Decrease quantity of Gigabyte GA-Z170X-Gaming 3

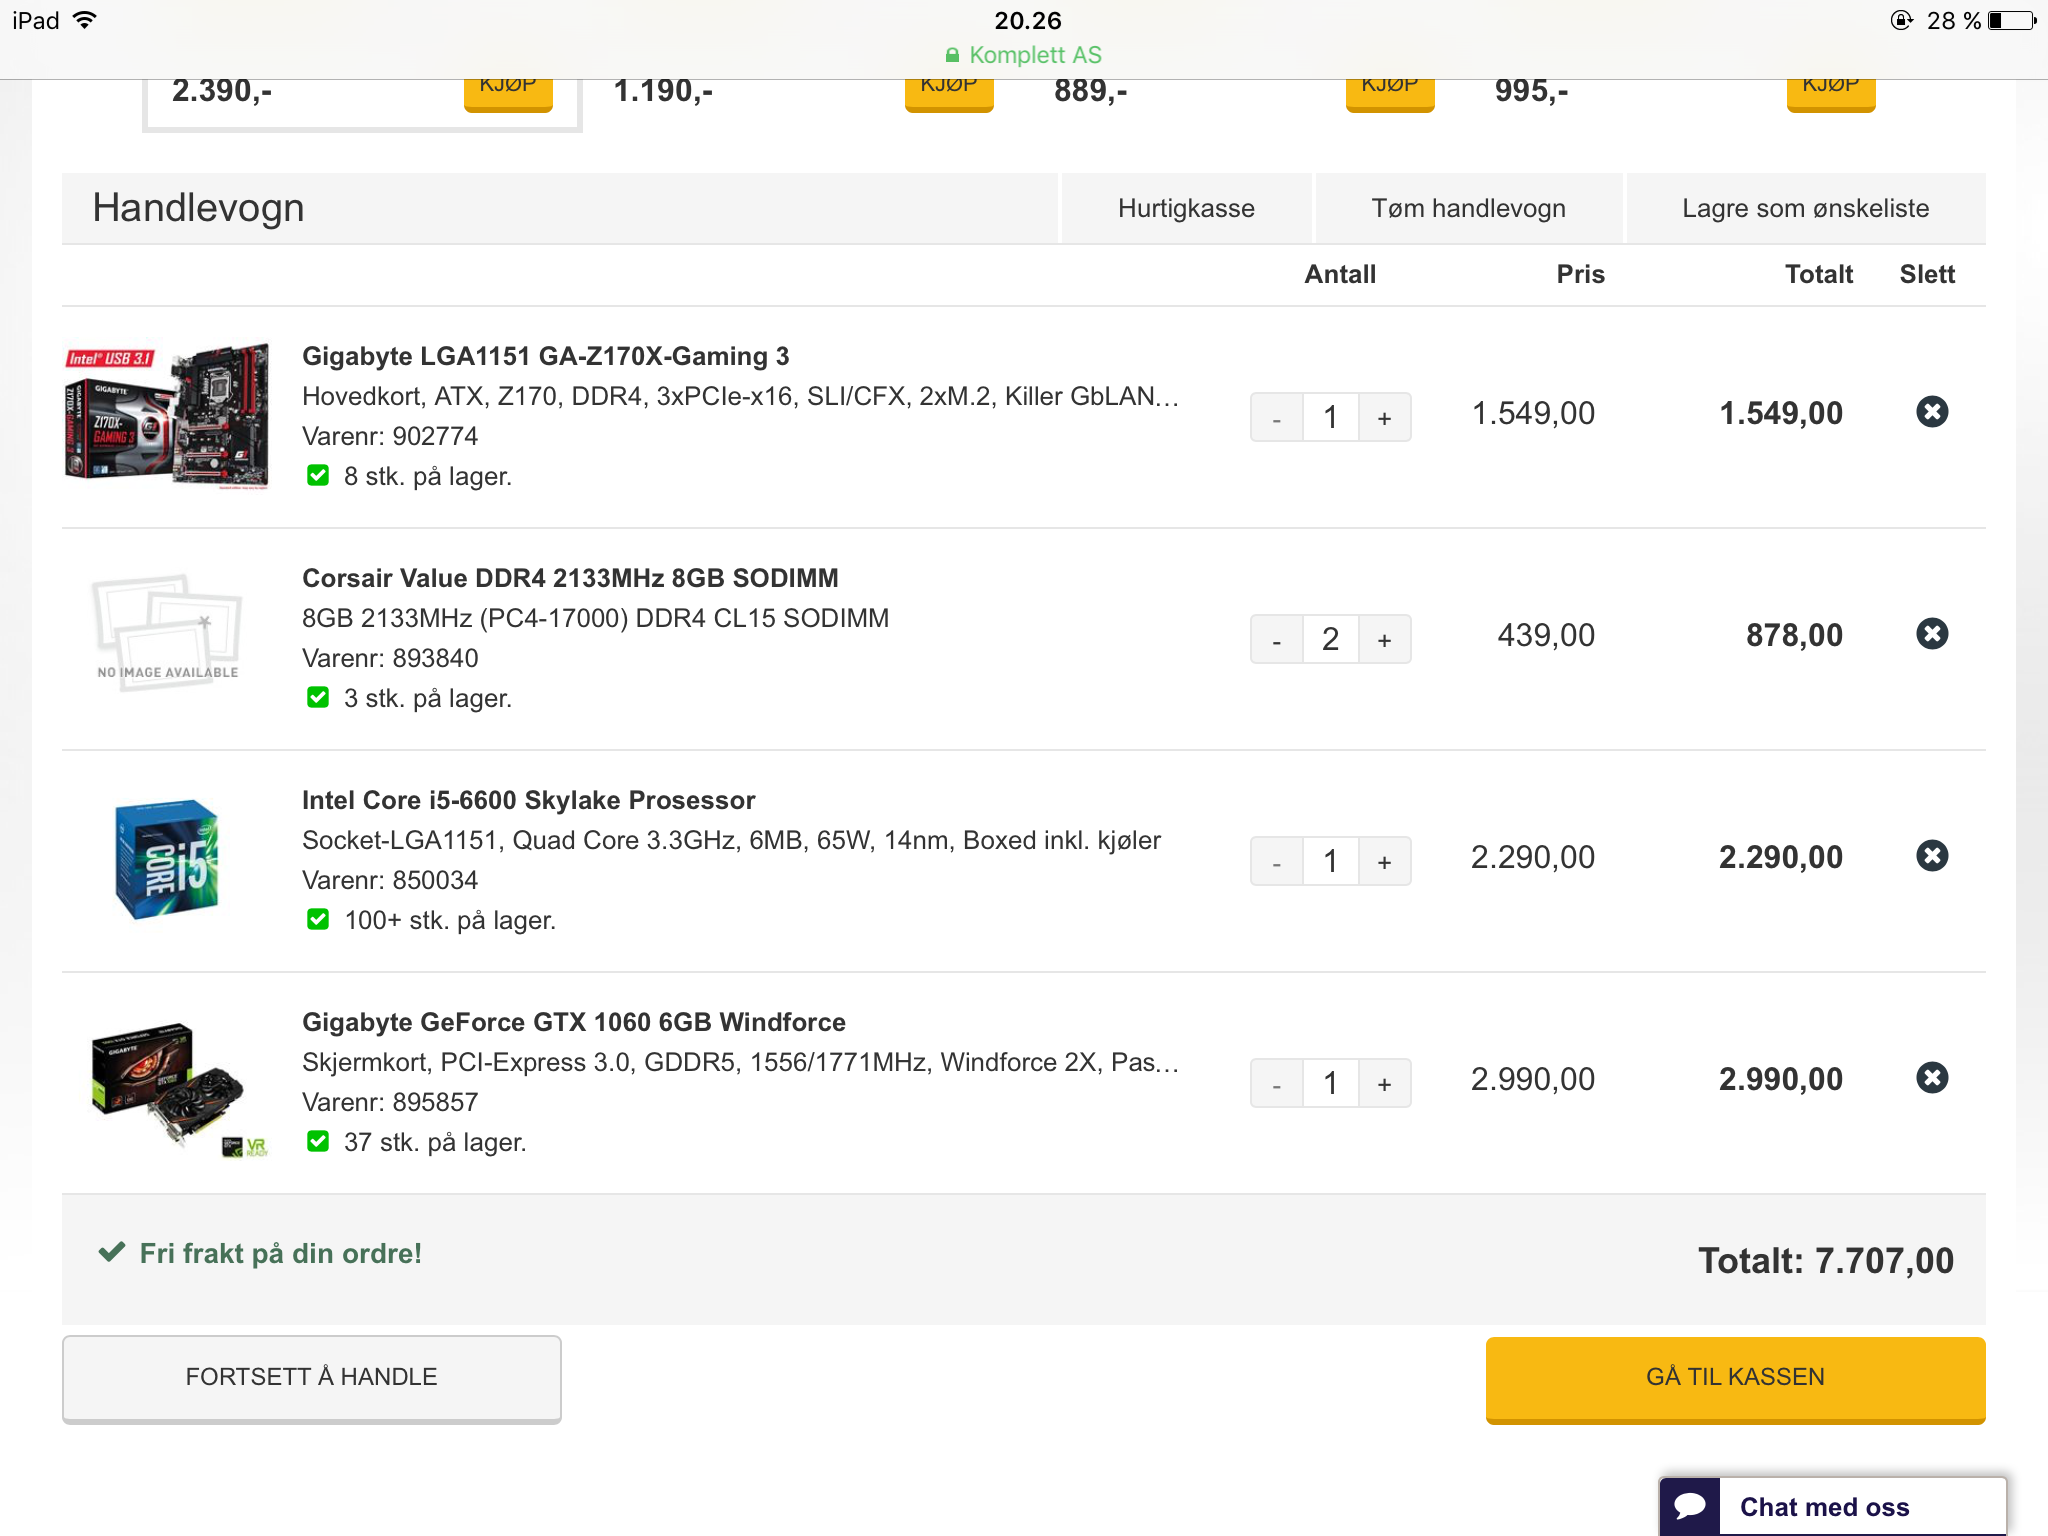pyautogui.click(x=1277, y=417)
